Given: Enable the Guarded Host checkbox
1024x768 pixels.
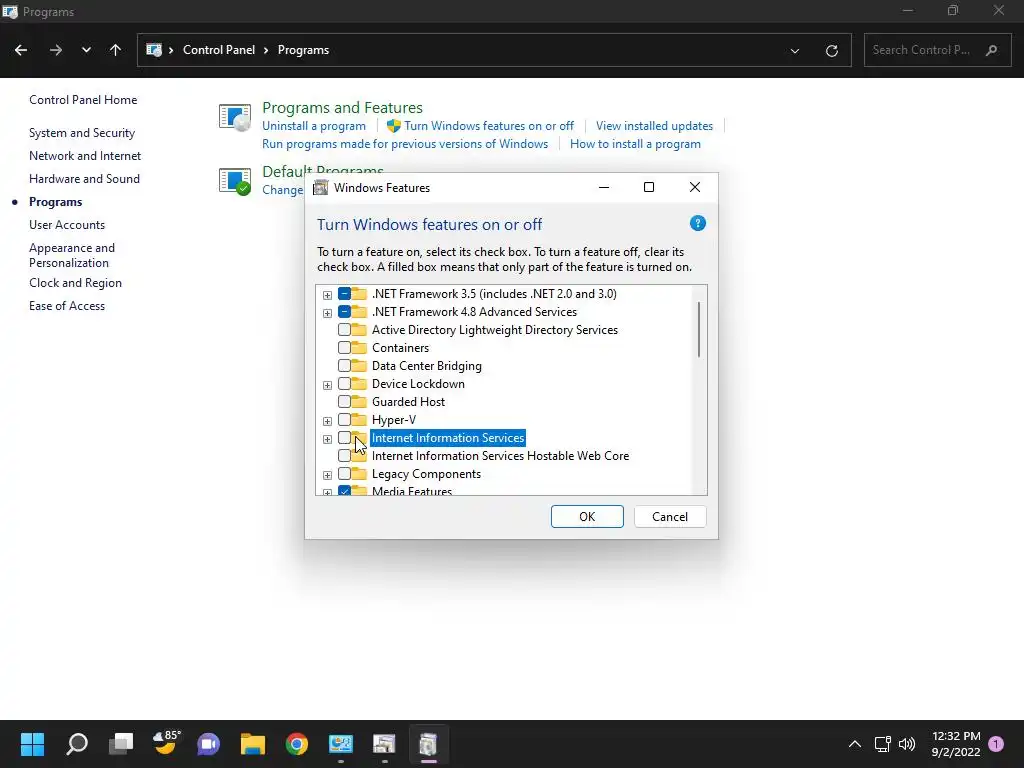Looking at the screenshot, I should tap(344, 402).
